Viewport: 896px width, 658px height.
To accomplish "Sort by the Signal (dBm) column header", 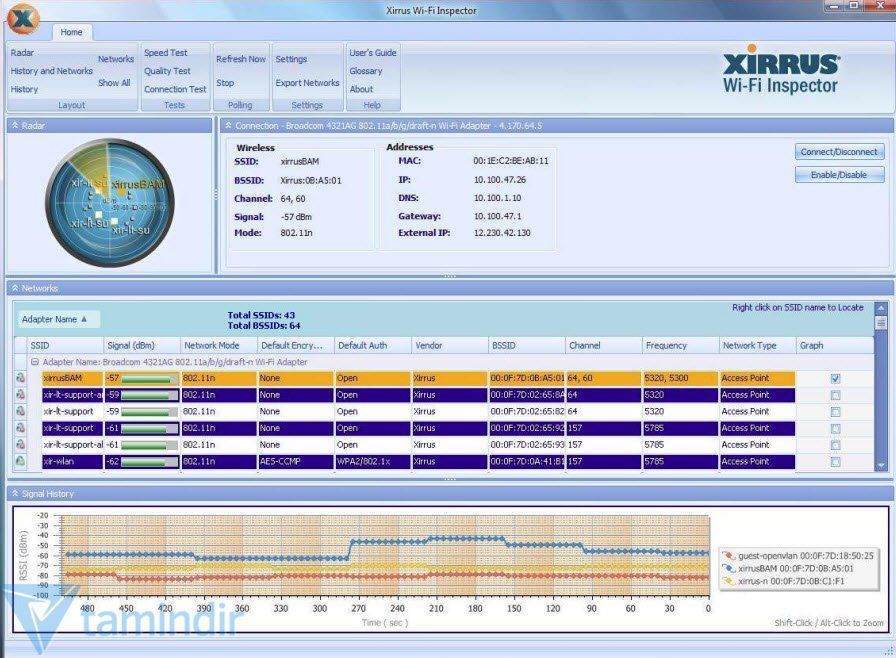I will (142, 346).
